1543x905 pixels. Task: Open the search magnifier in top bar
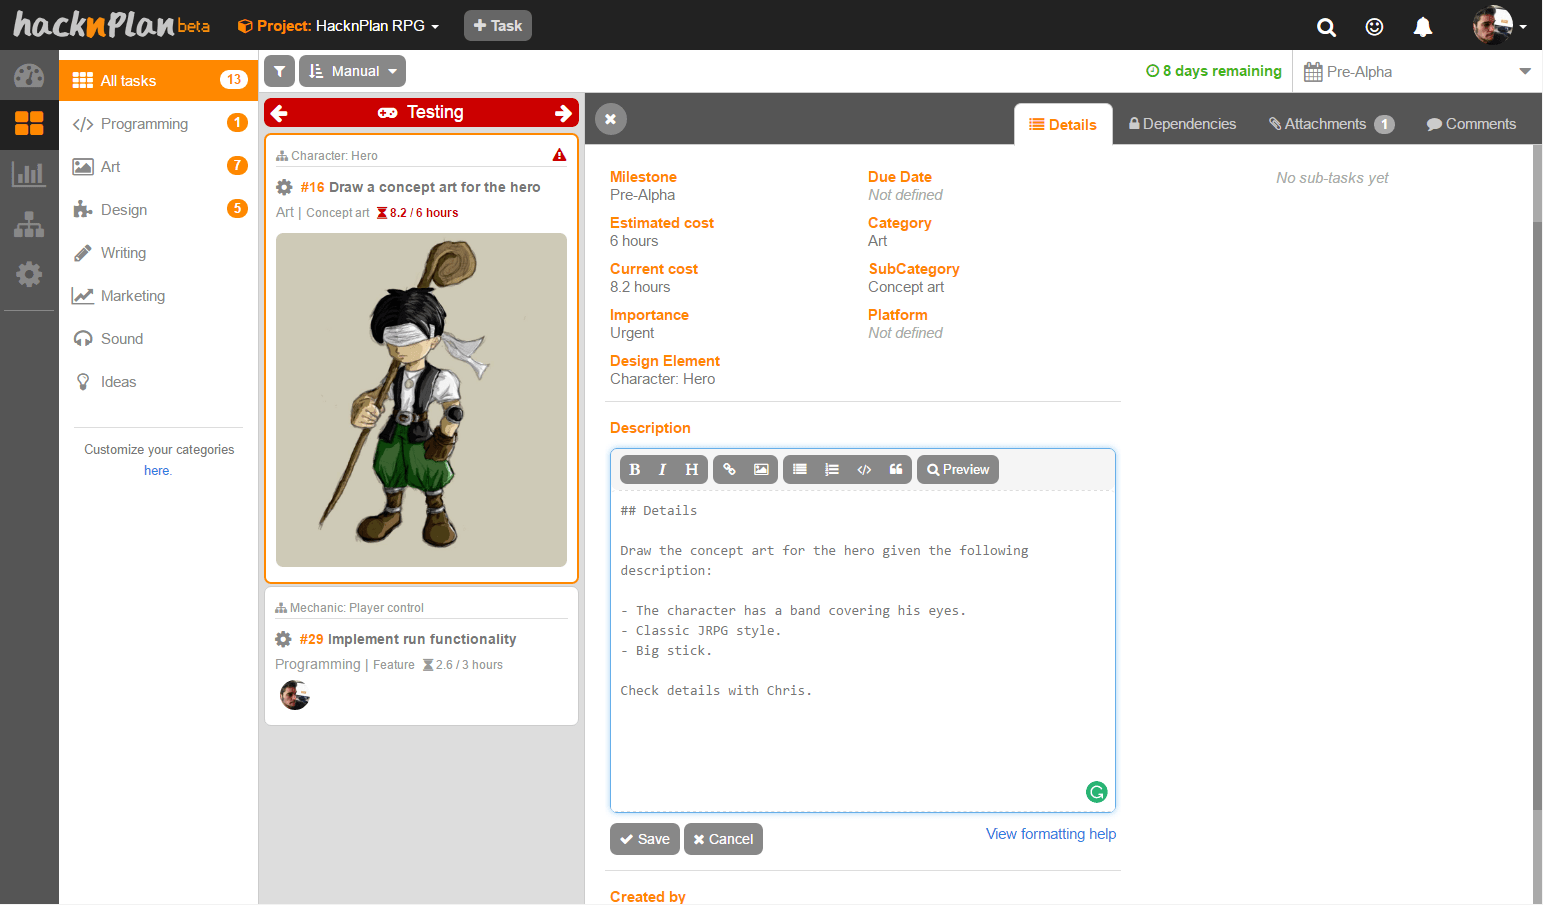(1326, 27)
